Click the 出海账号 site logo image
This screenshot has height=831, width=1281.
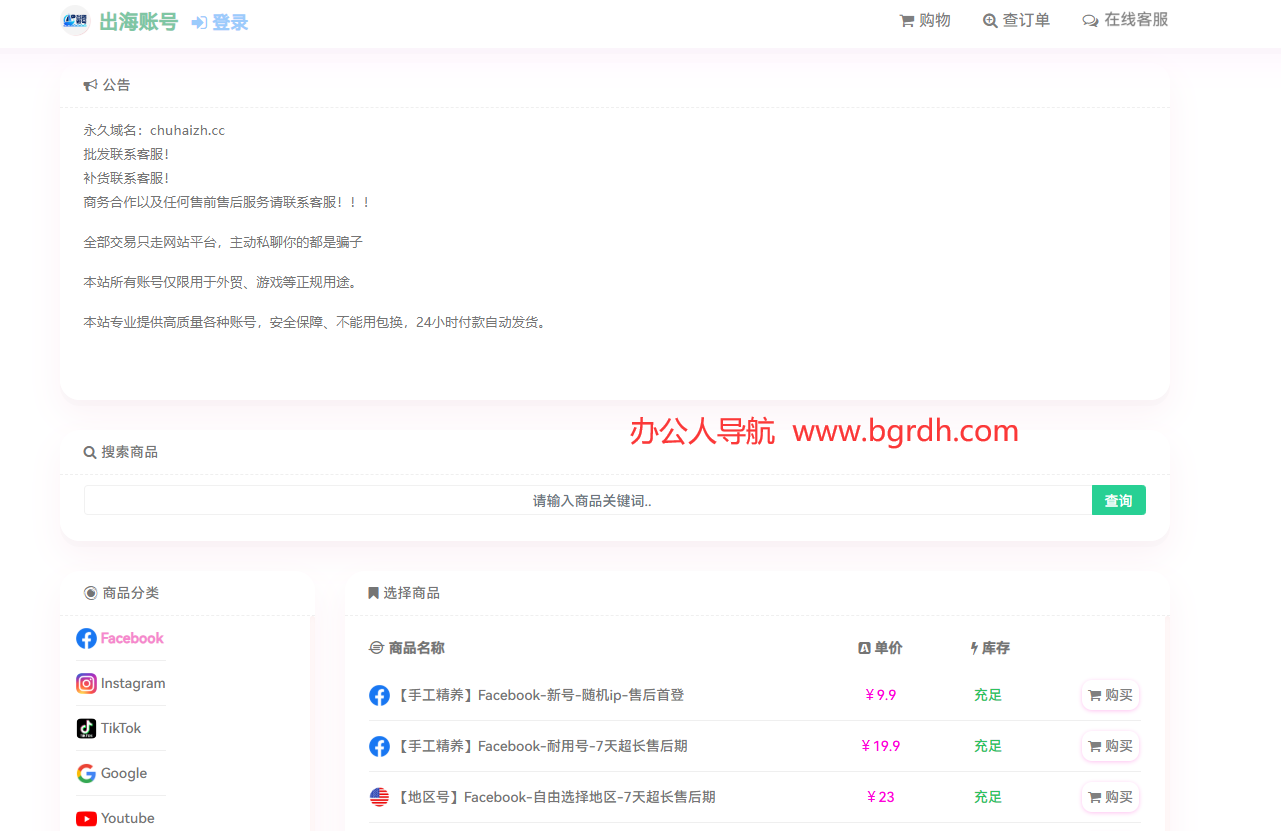point(75,21)
